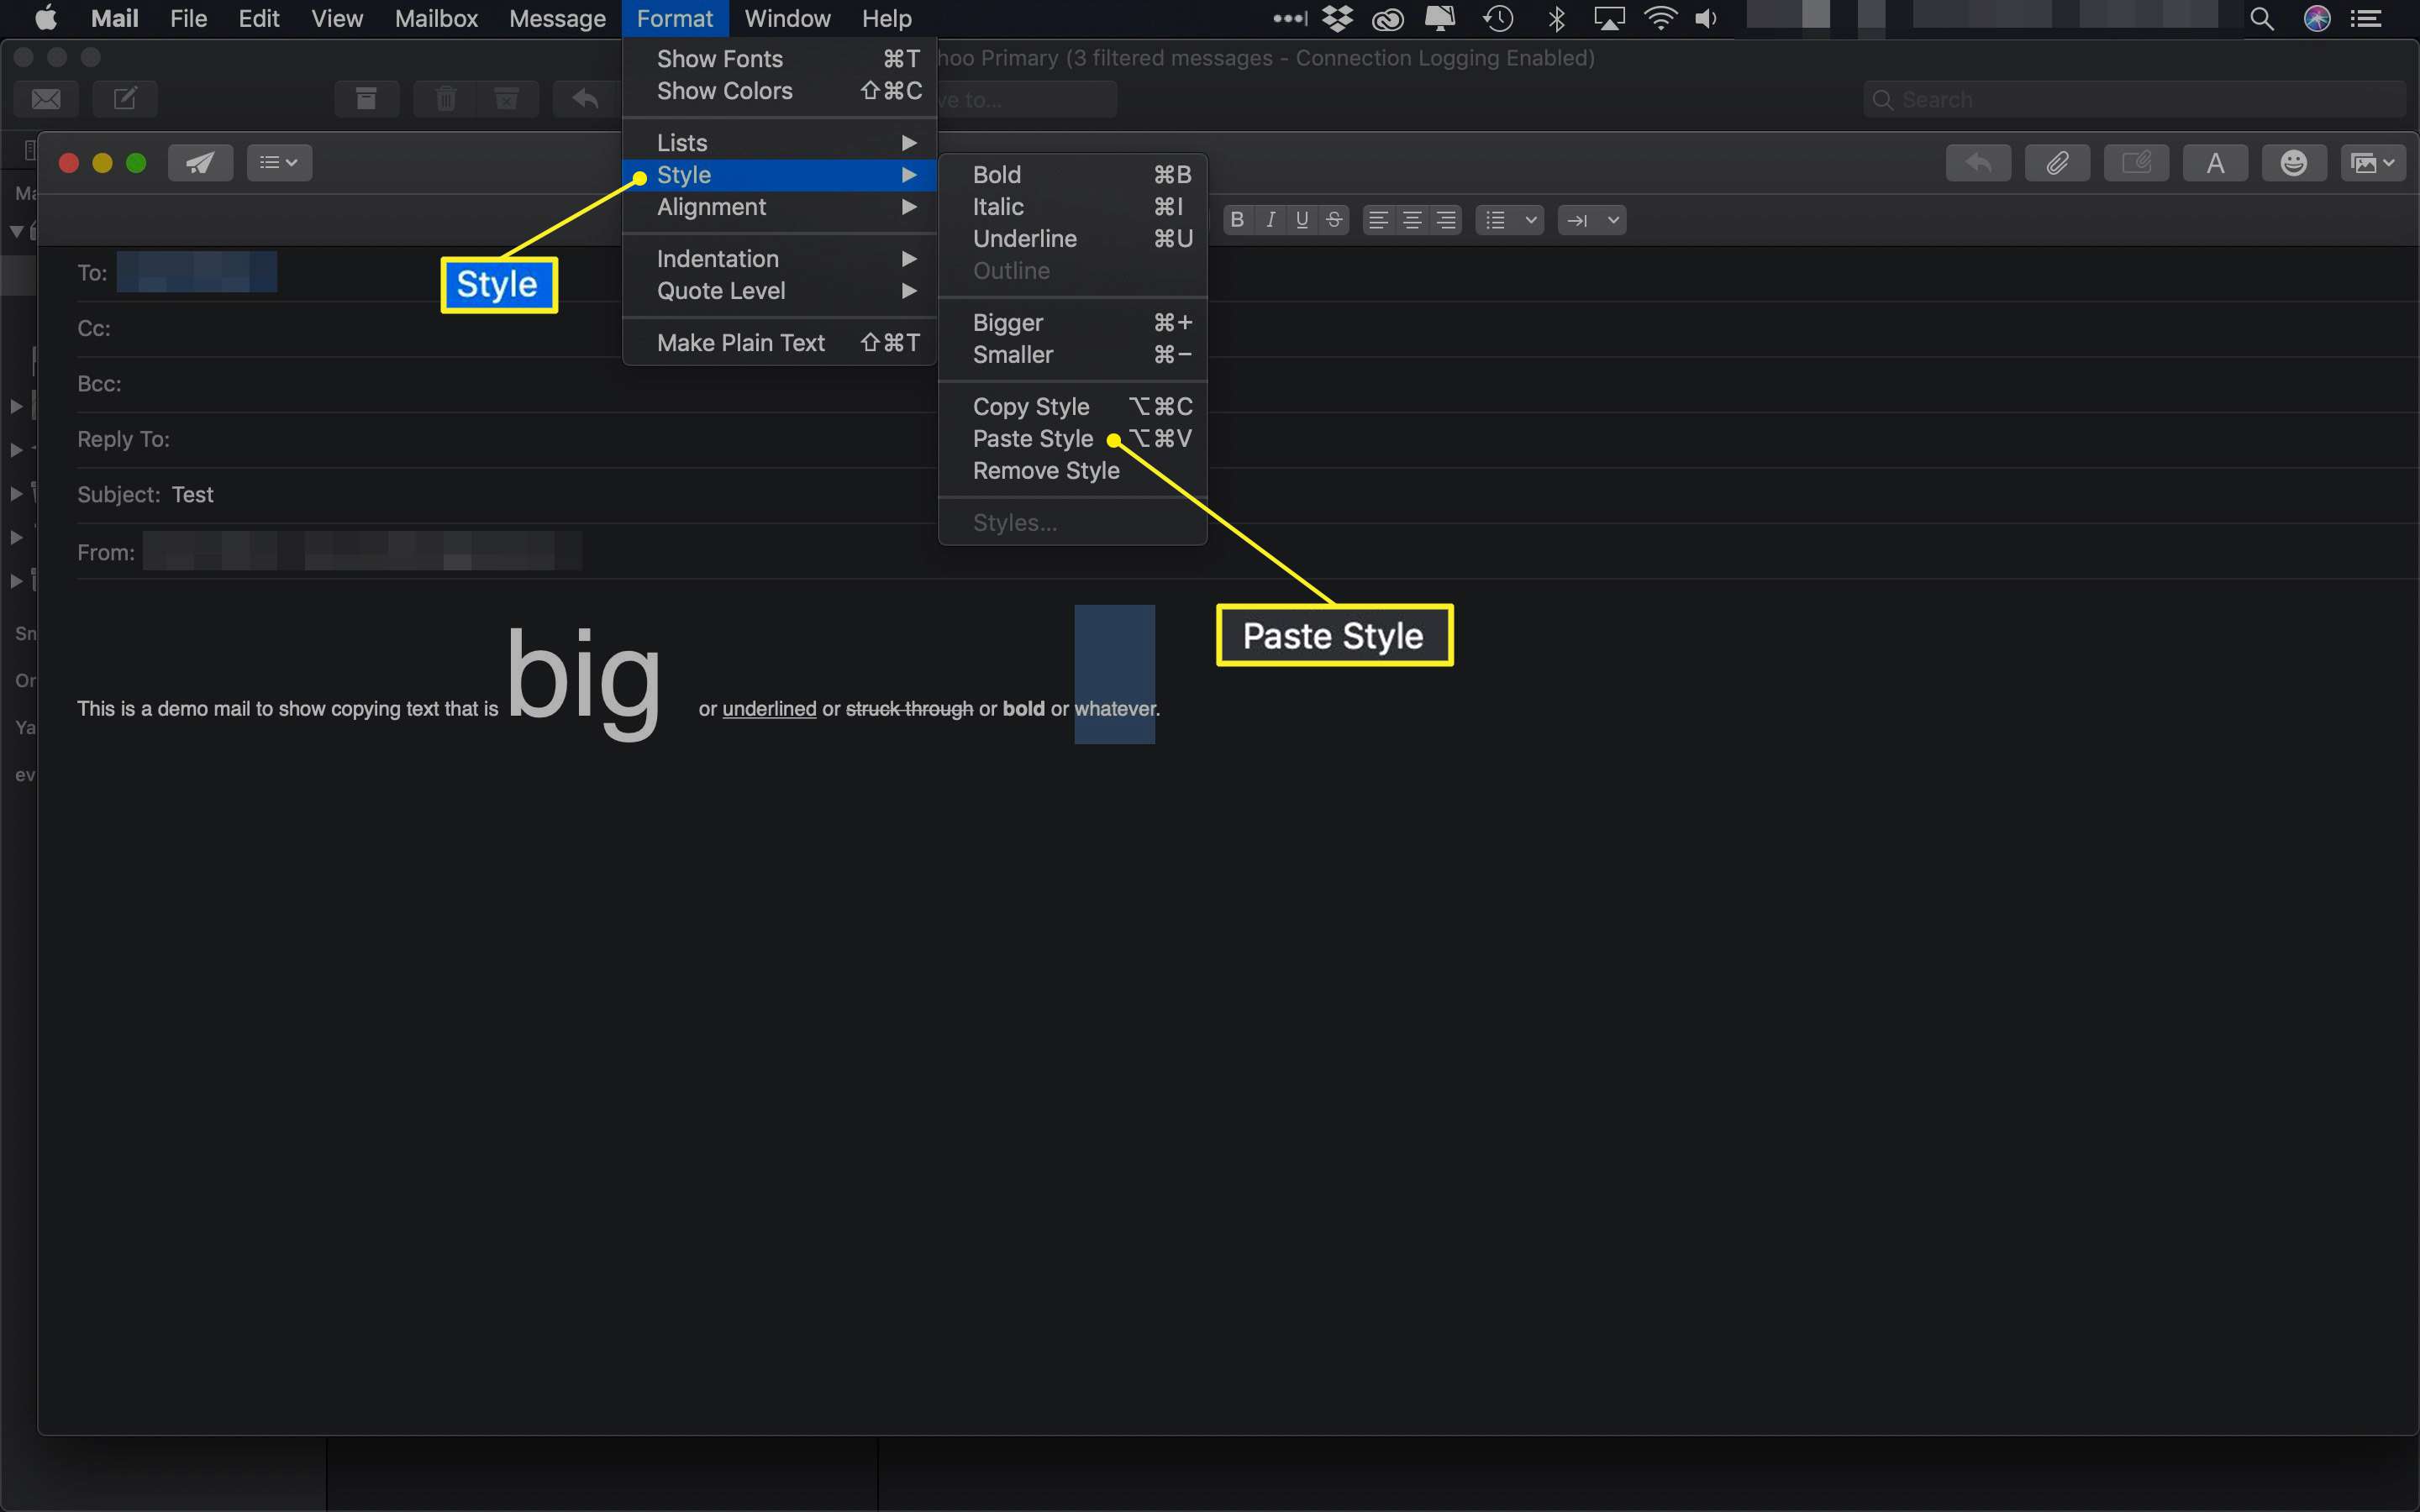
Task: Click the Archive icon in main window toolbar
Action: (366, 99)
